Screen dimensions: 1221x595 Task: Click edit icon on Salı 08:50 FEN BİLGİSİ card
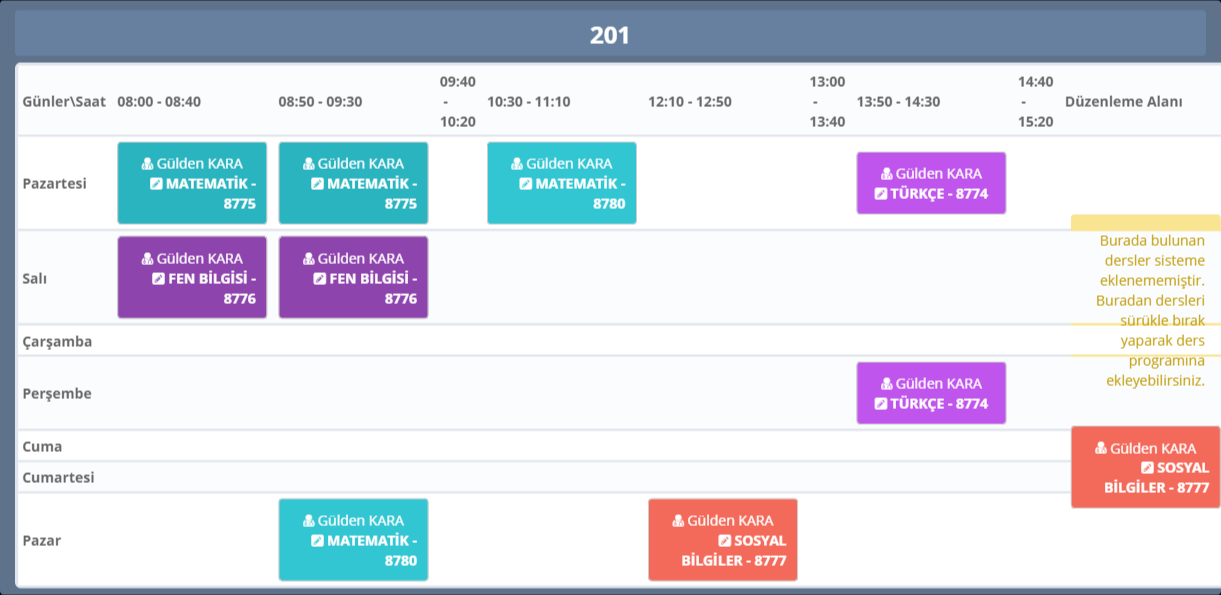[x=320, y=279]
